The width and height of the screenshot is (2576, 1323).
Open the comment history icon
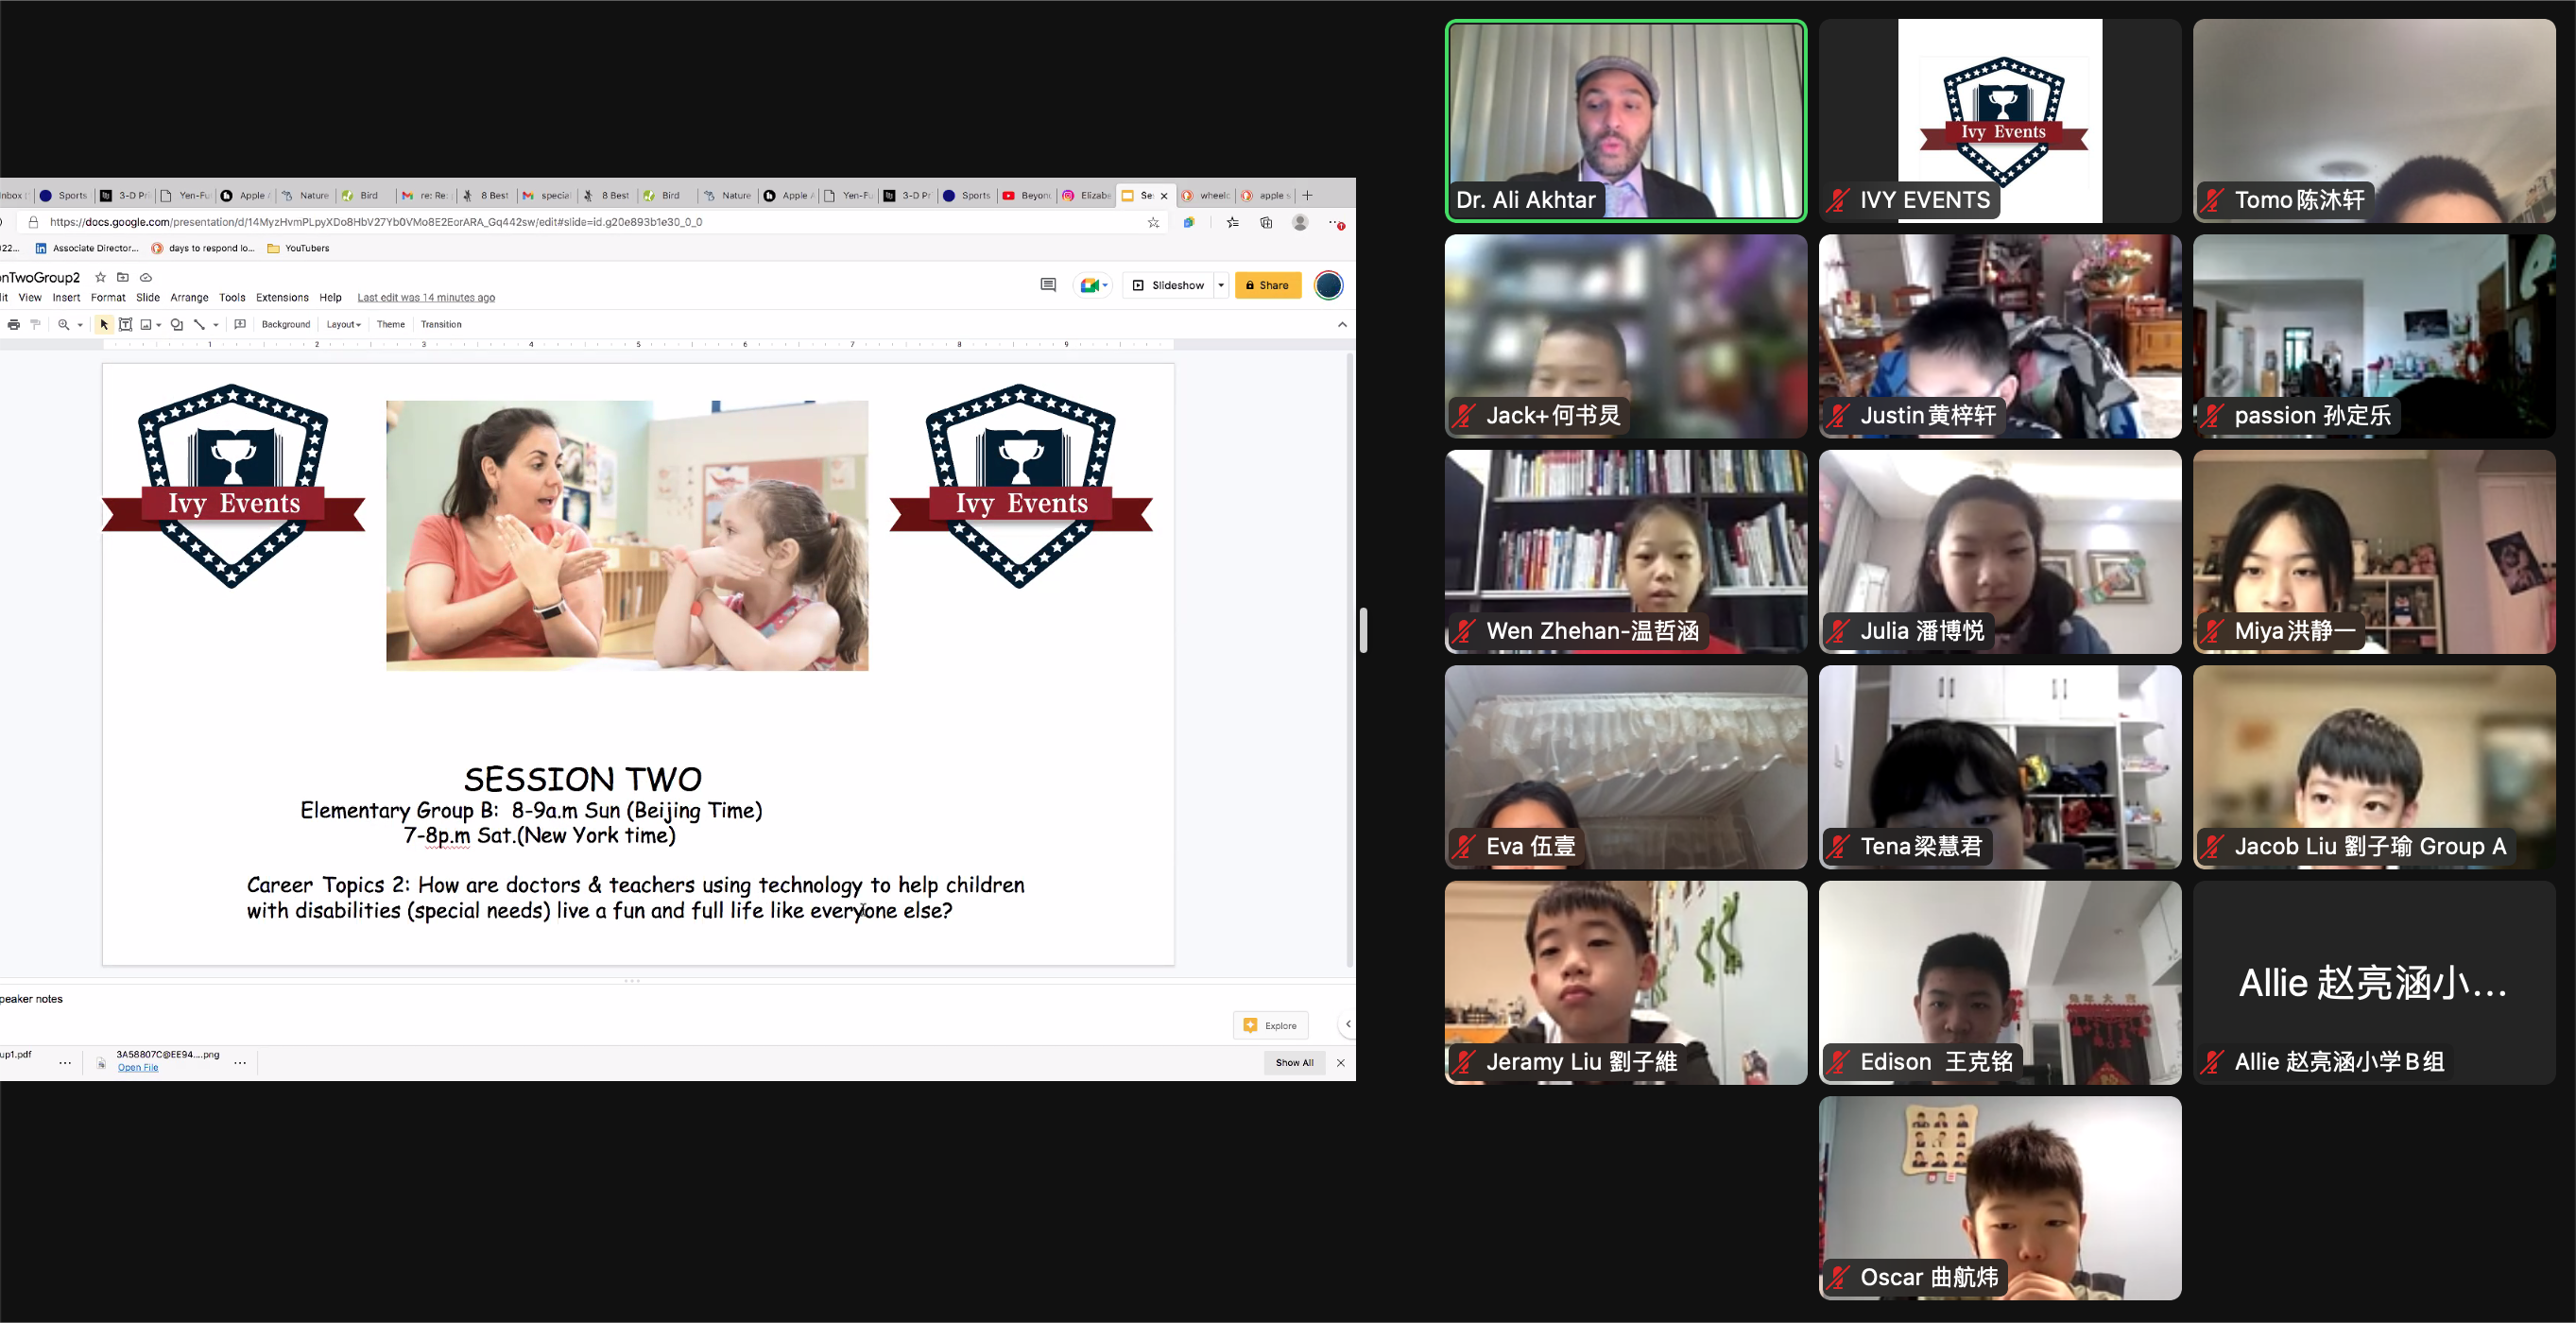click(x=1048, y=286)
